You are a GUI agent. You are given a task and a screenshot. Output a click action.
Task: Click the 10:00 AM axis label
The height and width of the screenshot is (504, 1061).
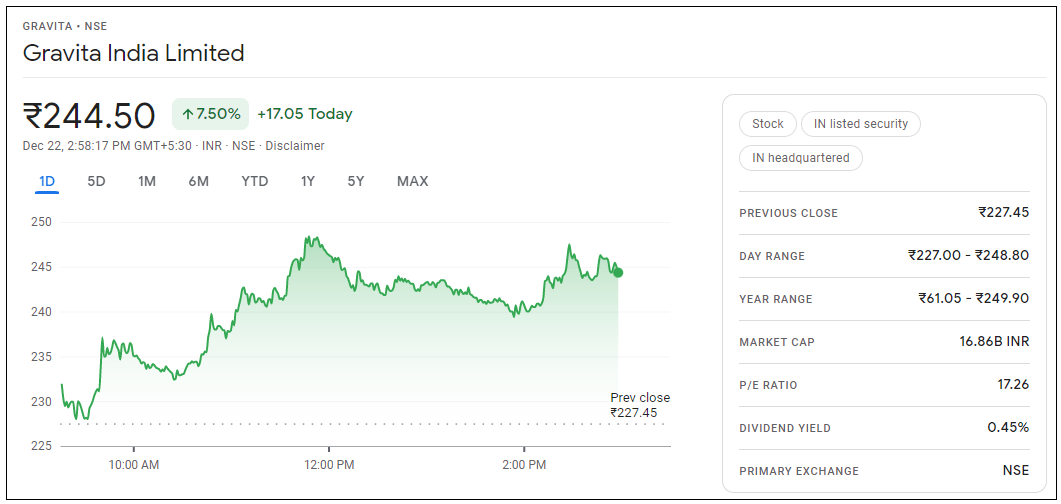coord(133,465)
